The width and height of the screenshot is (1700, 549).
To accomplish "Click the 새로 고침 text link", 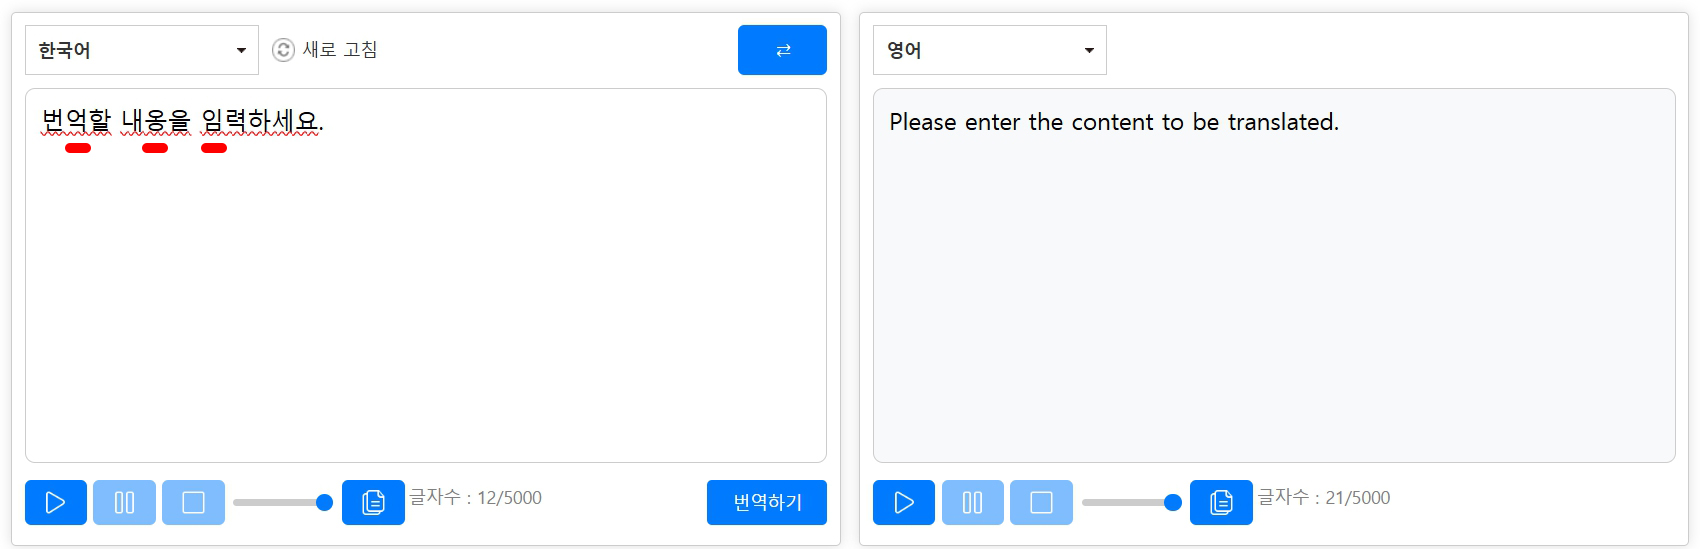I will (x=340, y=50).
